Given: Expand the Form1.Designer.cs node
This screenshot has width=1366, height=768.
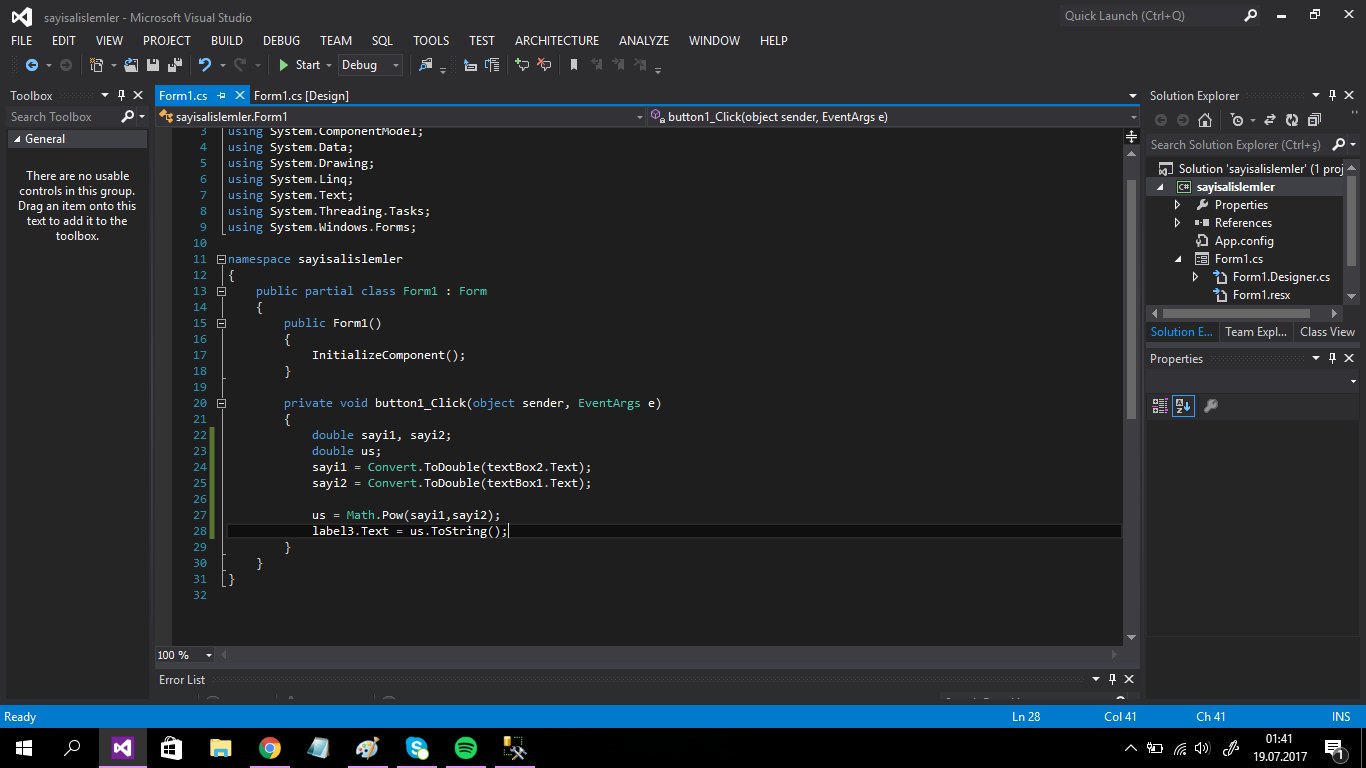Looking at the screenshot, I should click(x=1195, y=277).
